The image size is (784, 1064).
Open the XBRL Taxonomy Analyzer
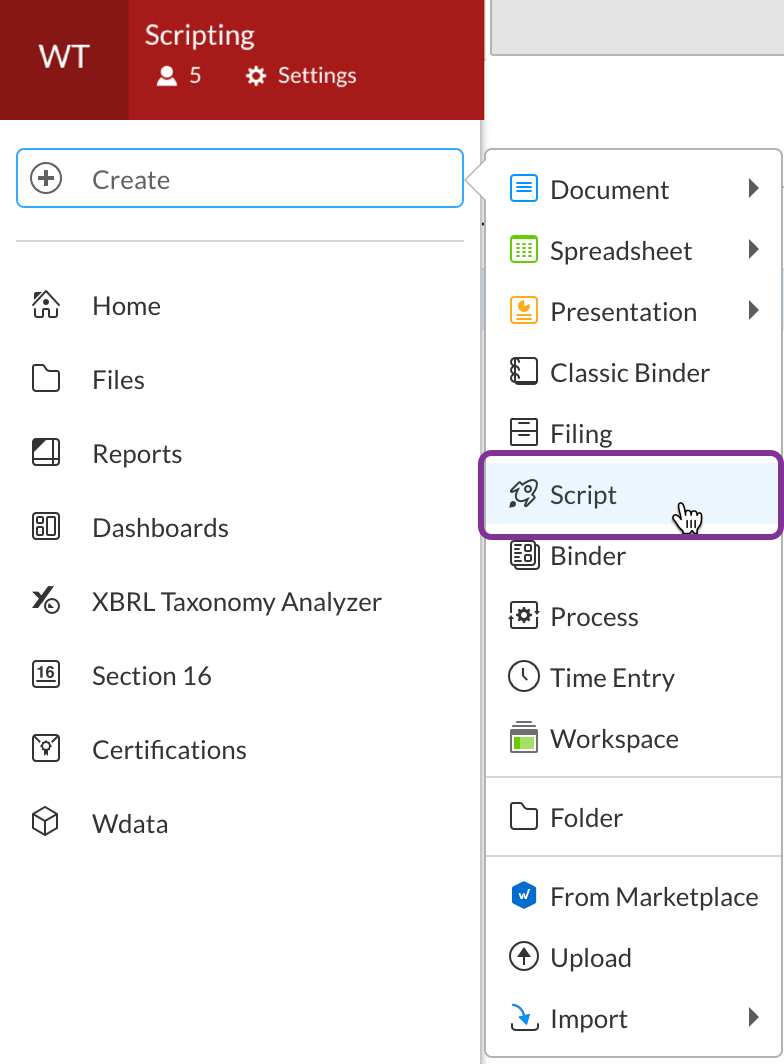tap(236, 602)
